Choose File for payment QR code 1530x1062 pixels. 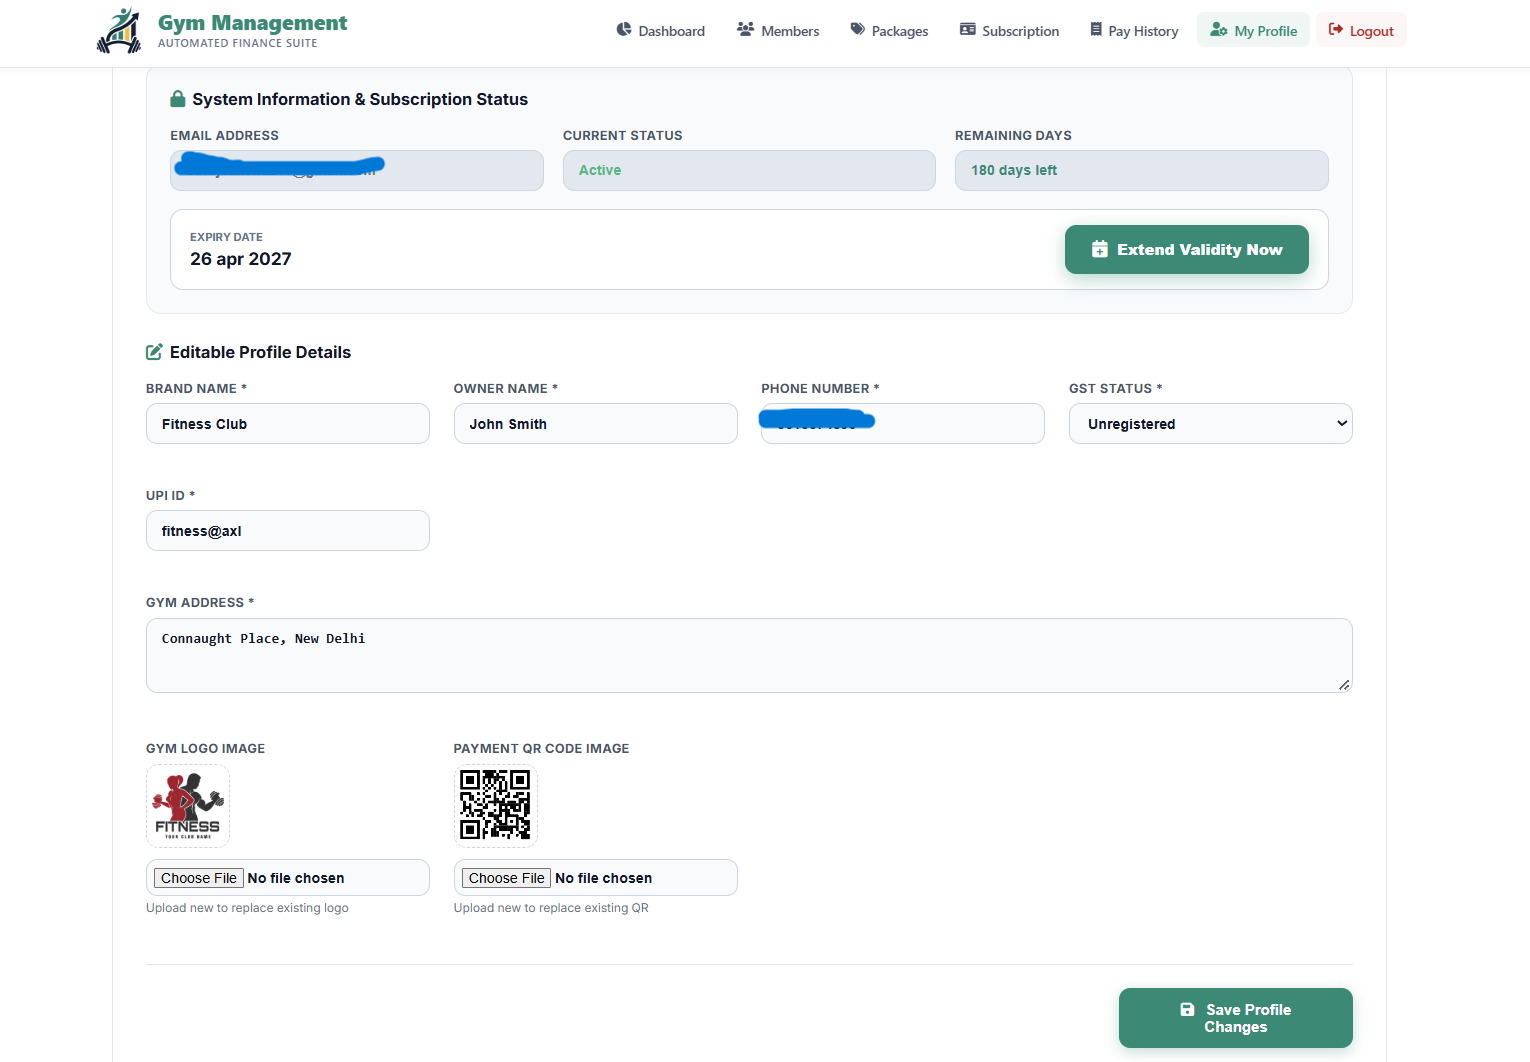506,878
